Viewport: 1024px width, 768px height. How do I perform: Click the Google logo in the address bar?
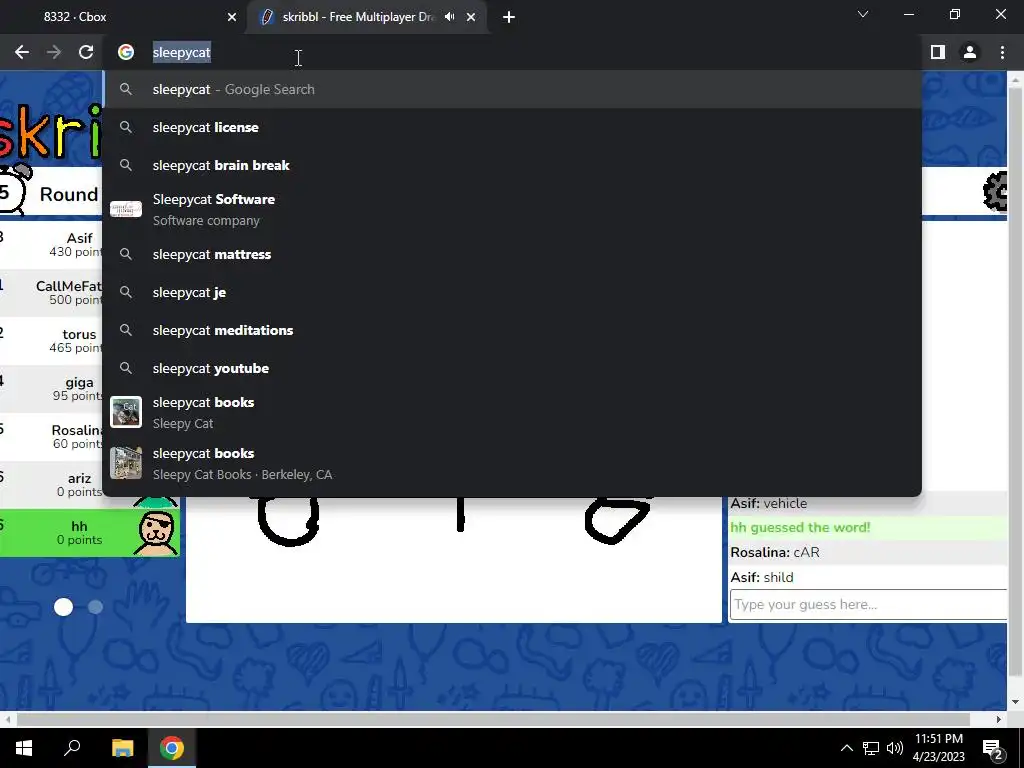pyautogui.click(x=126, y=52)
